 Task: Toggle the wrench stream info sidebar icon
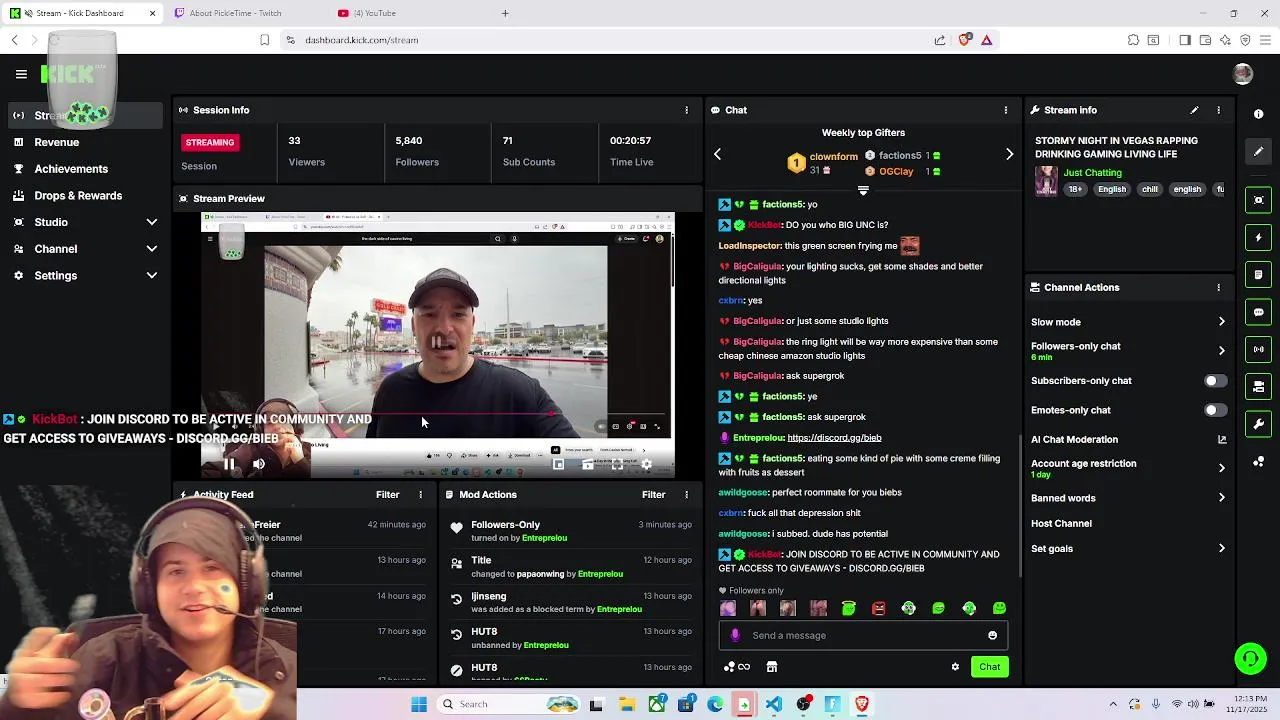pos(1259,424)
